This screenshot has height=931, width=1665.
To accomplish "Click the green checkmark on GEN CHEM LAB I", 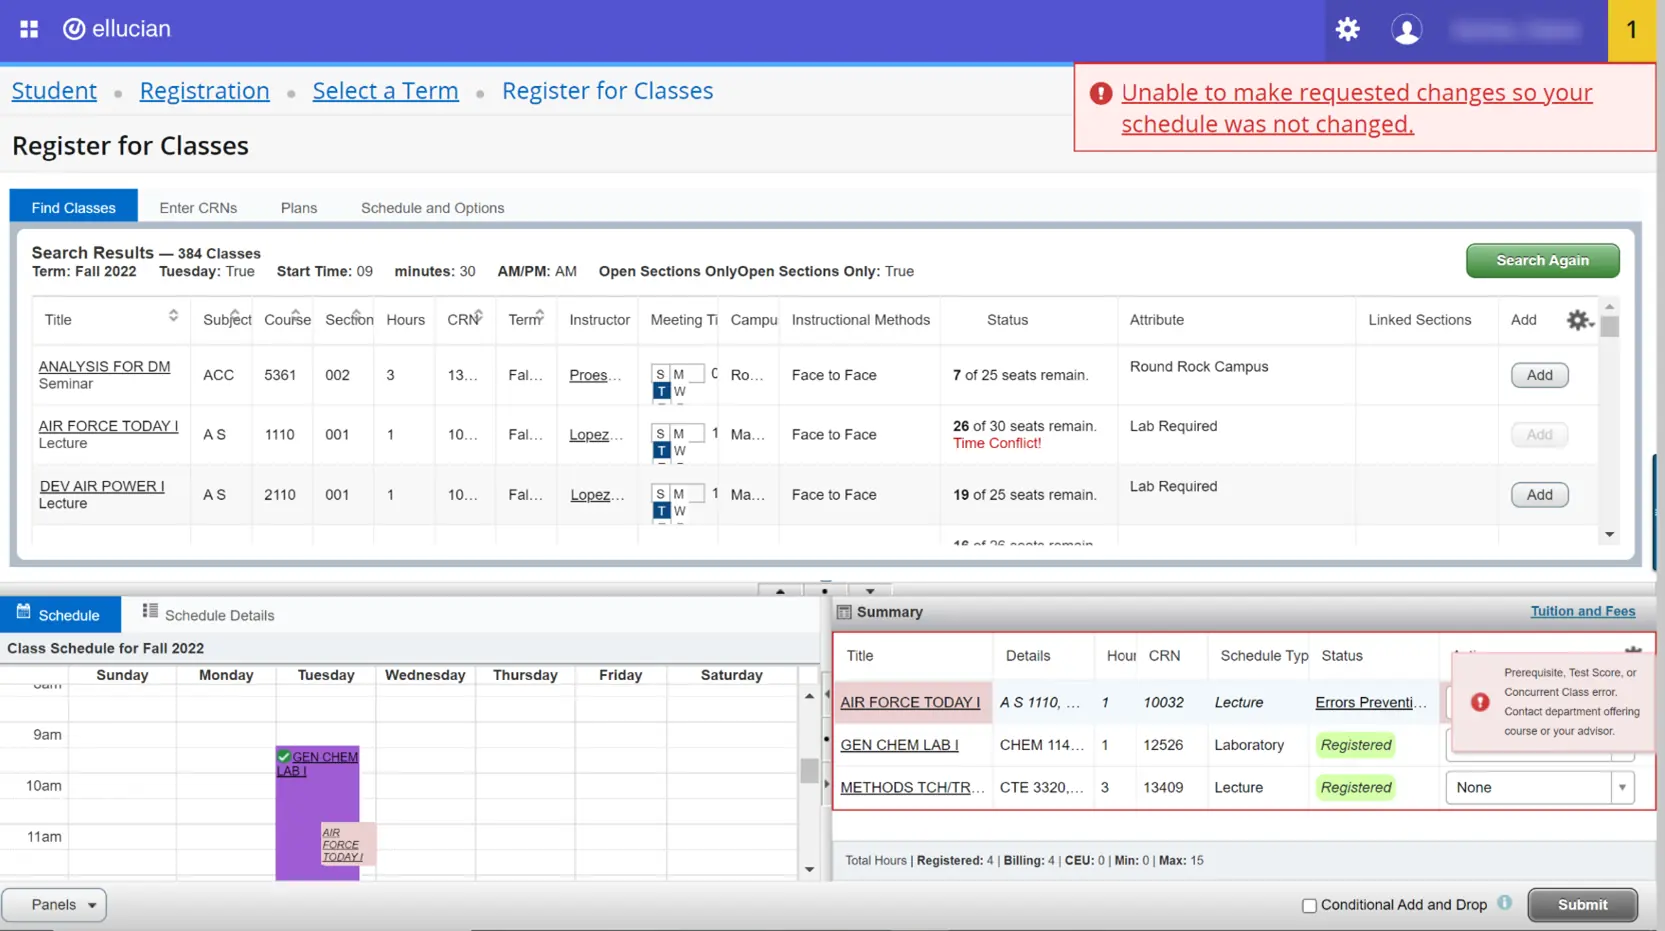I will click(284, 757).
